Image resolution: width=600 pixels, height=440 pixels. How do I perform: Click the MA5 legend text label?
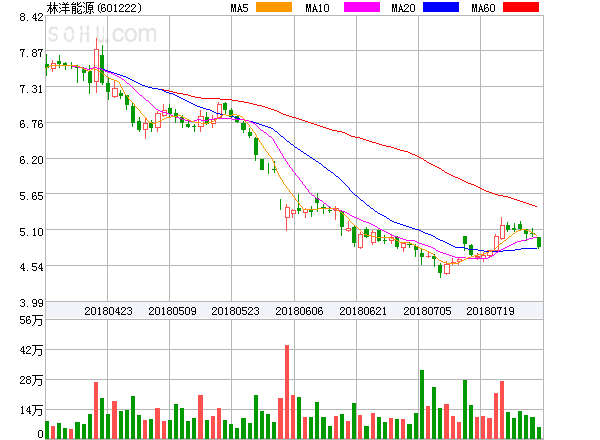(x=240, y=8)
